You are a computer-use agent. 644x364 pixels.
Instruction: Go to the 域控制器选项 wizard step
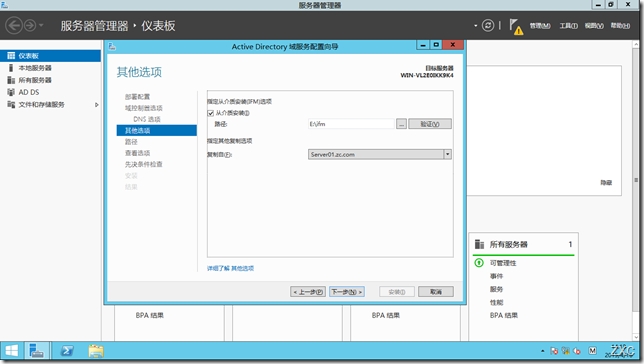coord(143,108)
